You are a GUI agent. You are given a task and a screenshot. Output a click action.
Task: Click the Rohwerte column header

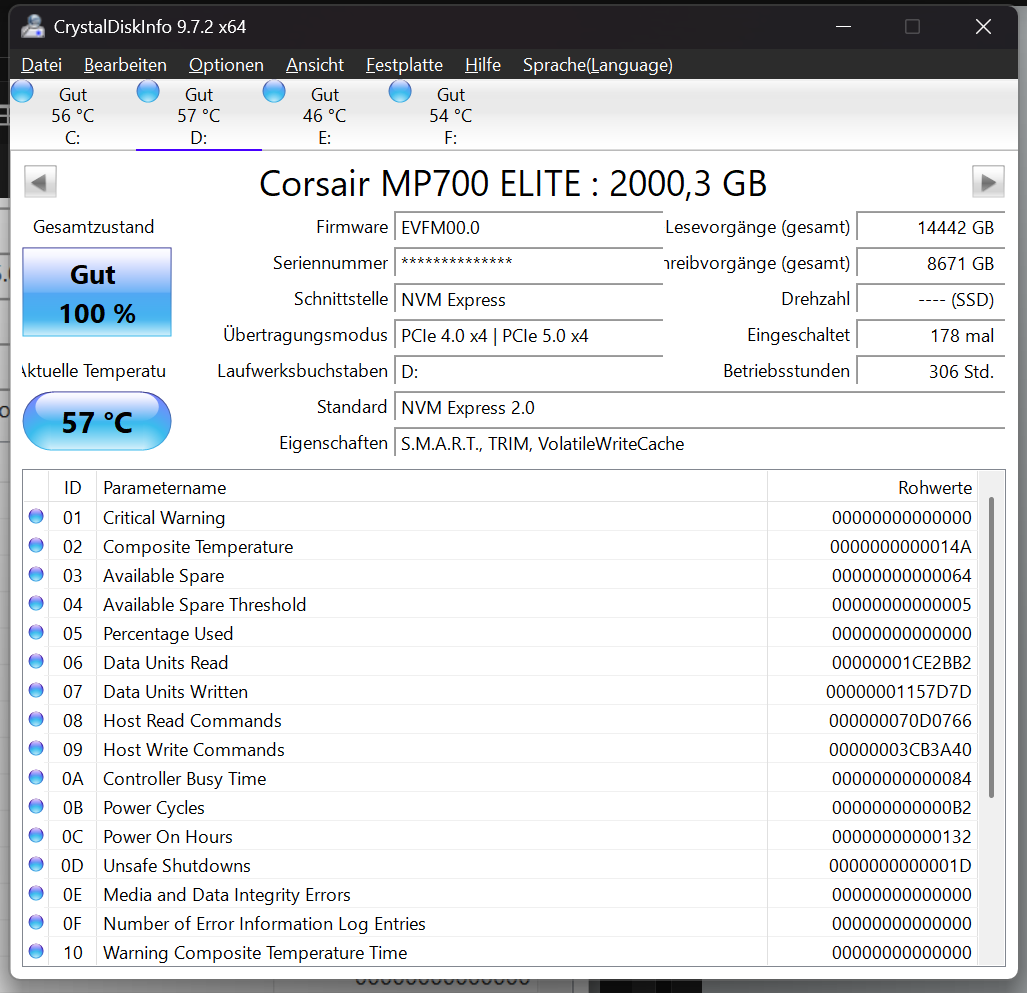click(872, 487)
